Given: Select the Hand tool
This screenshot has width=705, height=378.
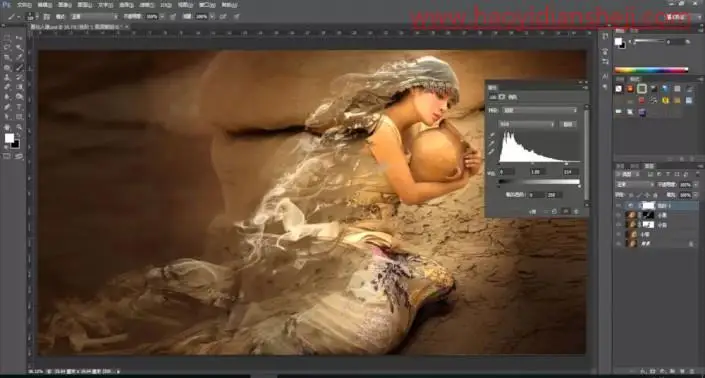Looking at the screenshot, I should [x=7, y=127].
